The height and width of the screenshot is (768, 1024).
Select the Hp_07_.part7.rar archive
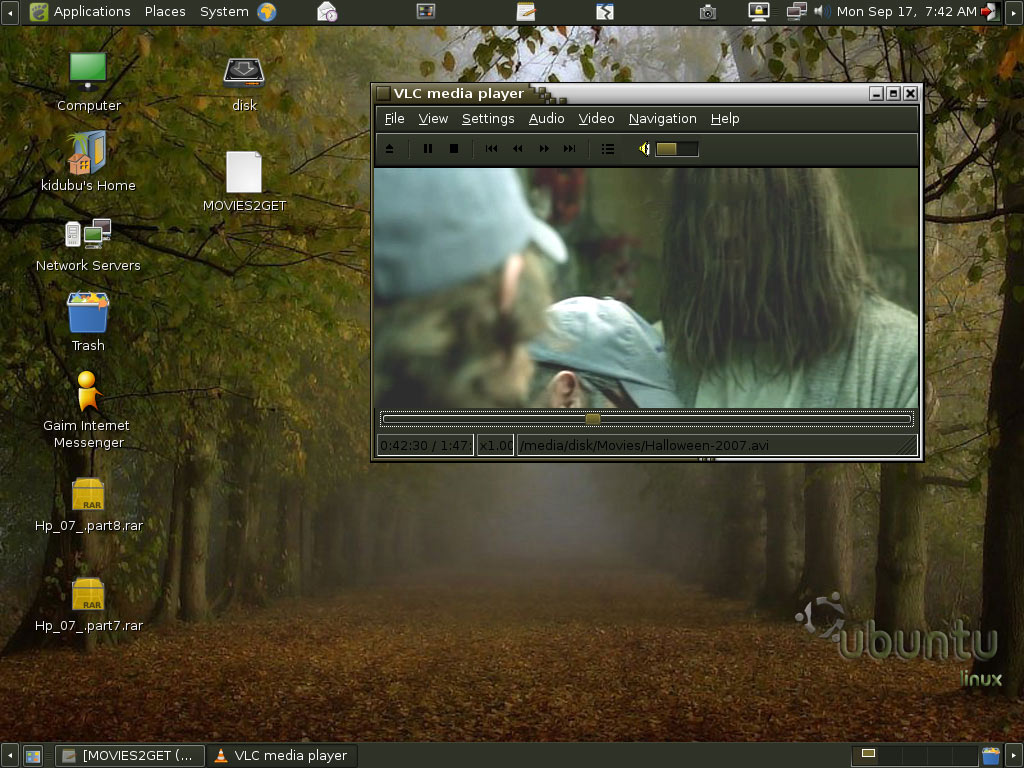88,605
